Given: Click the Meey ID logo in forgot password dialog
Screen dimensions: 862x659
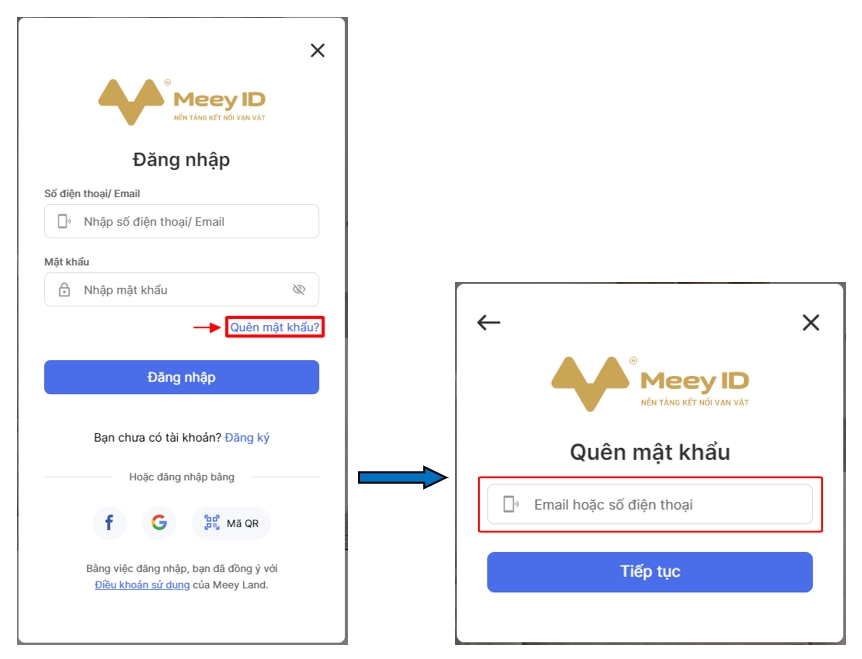Looking at the screenshot, I should click(x=650, y=384).
